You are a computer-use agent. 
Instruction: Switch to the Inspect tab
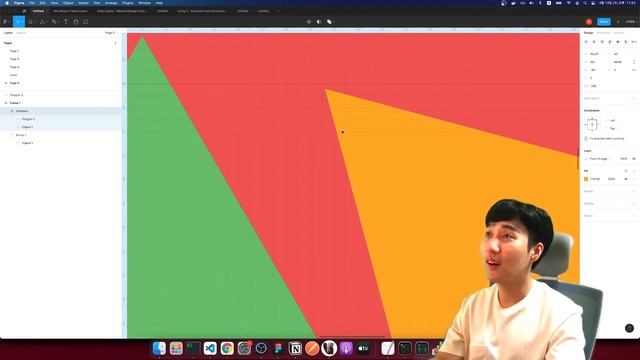pyautogui.click(x=619, y=33)
